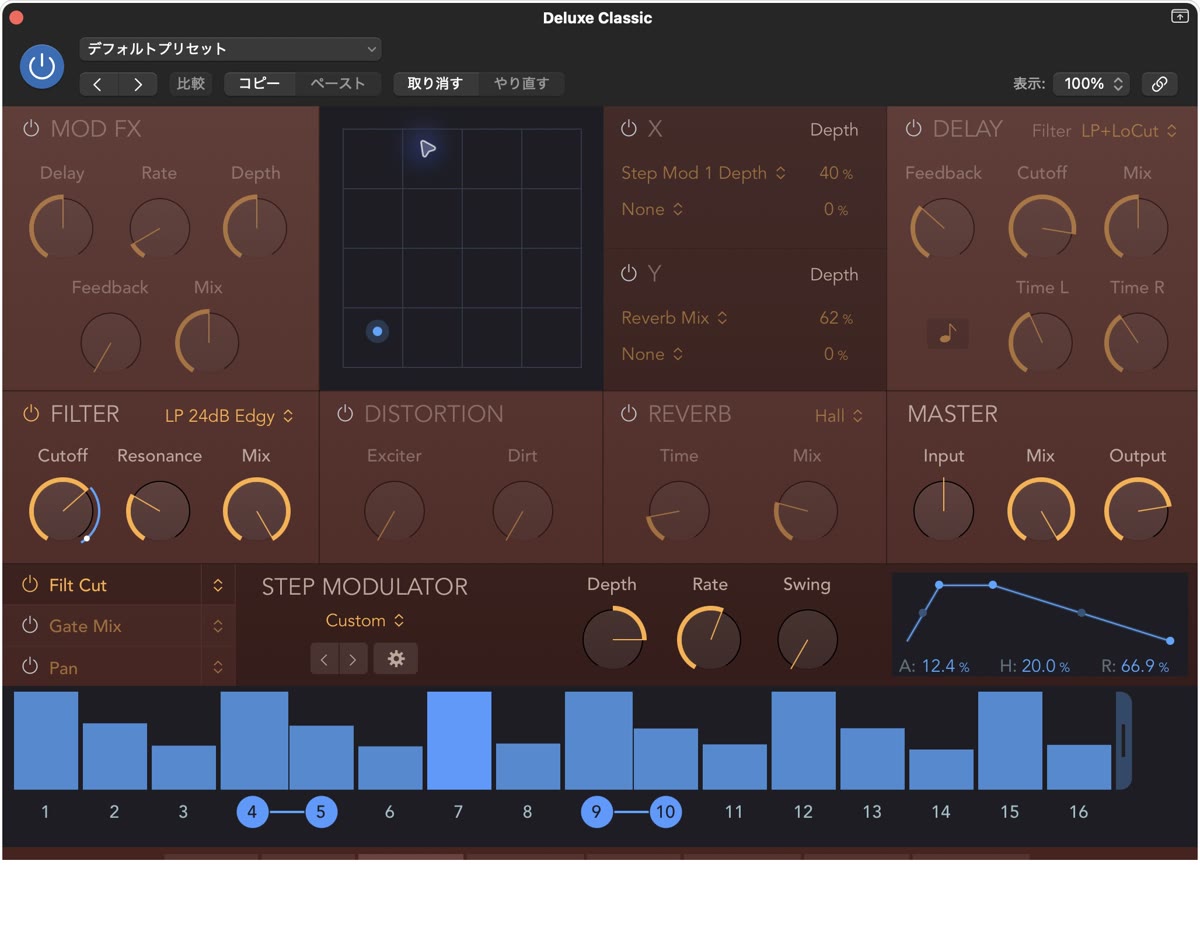The width and height of the screenshot is (1200, 930).
Task: Click the X Depth 40 % value
Action: click(836, 174)
